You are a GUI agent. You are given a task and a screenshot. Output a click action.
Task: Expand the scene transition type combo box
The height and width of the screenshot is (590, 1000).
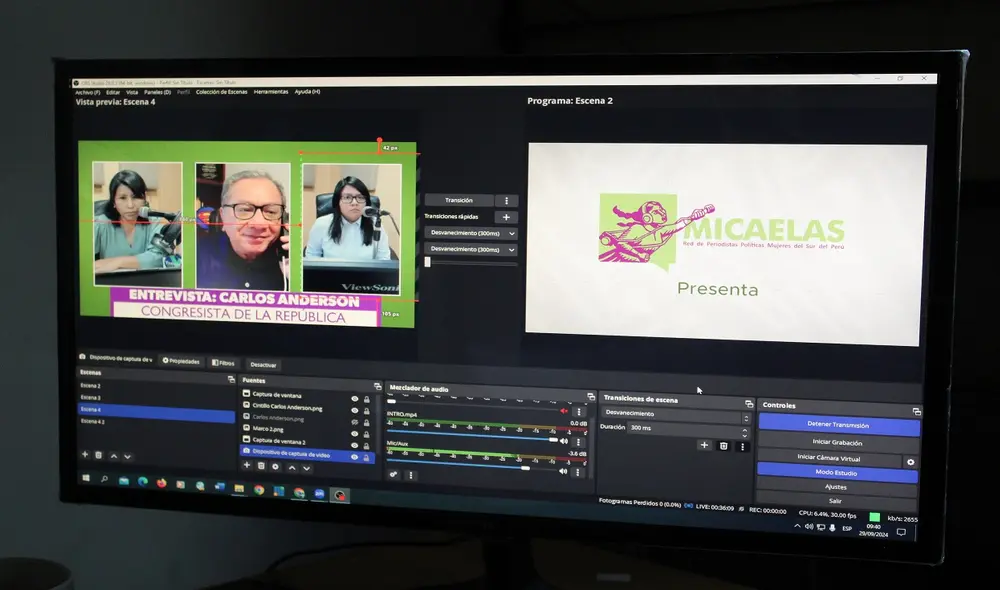[674, 413]
